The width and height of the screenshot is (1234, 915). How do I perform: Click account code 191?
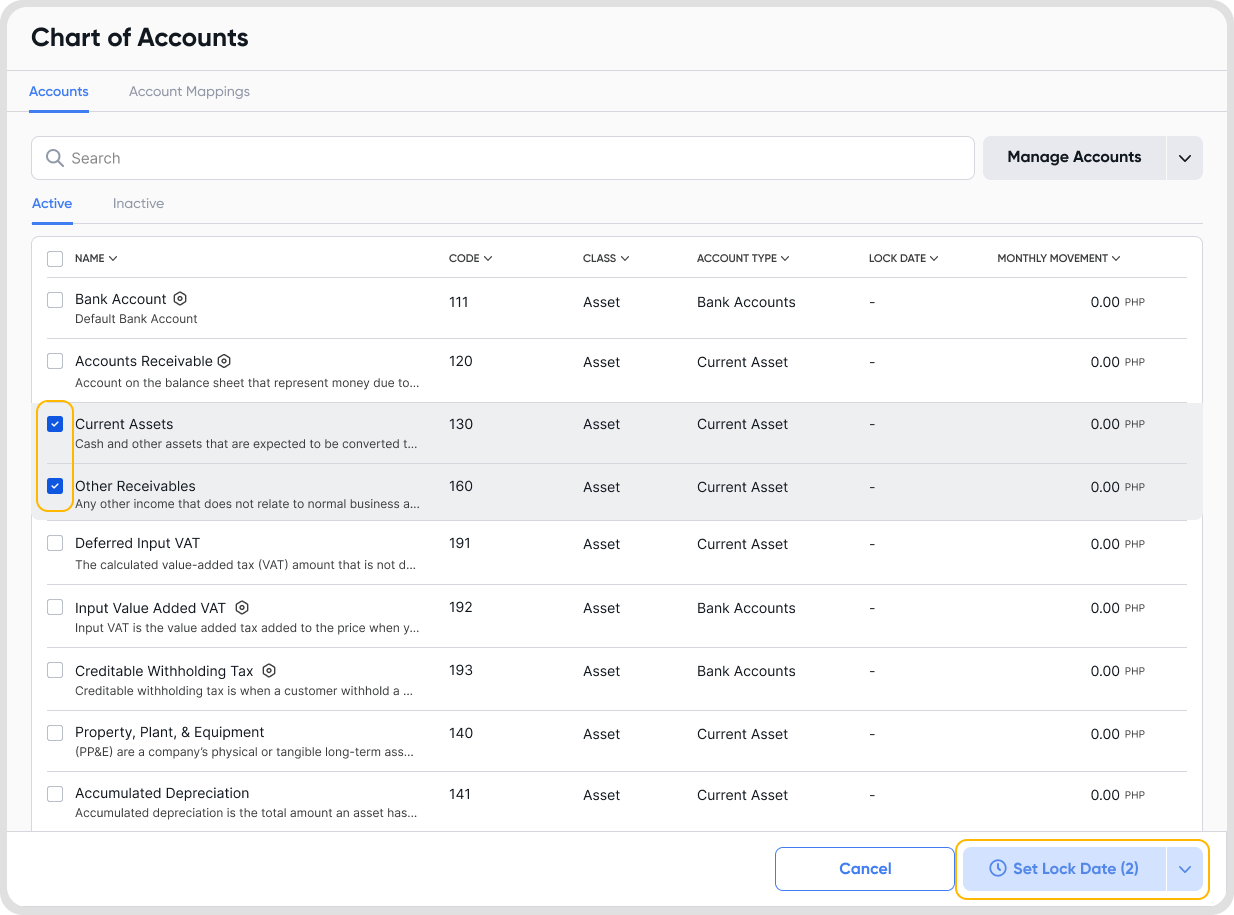pyautogui.click(x=460, y=543)
